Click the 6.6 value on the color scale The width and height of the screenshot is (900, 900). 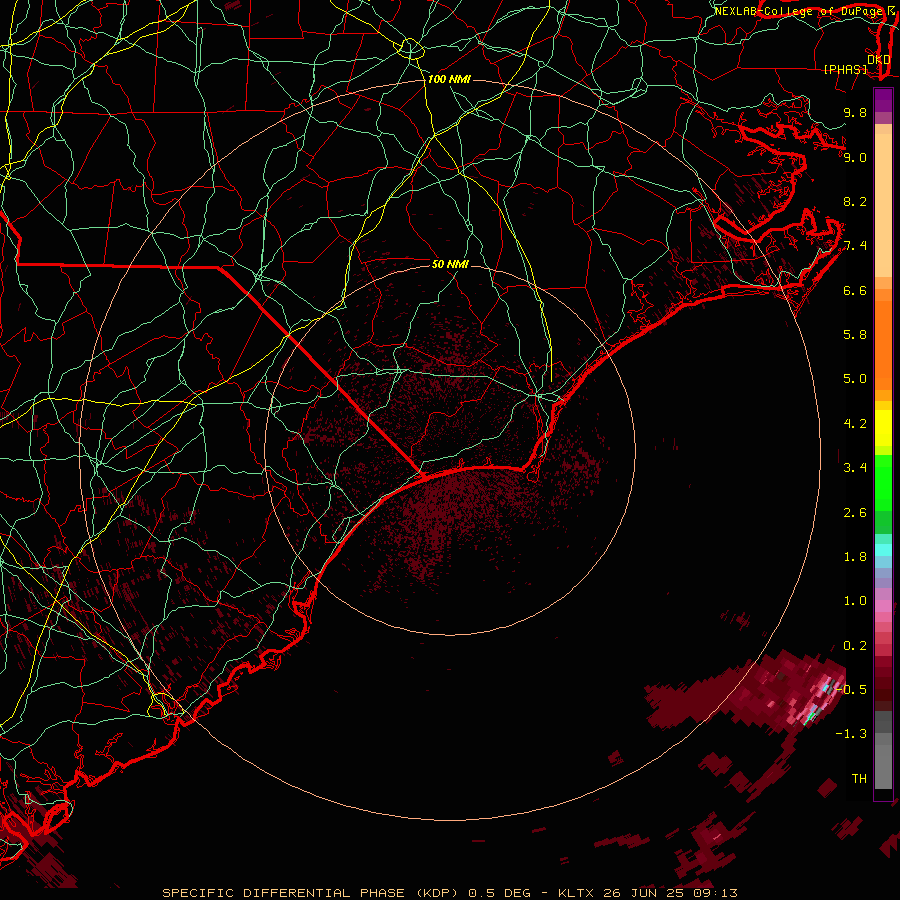pyautogui.click(x=855, y=290)
